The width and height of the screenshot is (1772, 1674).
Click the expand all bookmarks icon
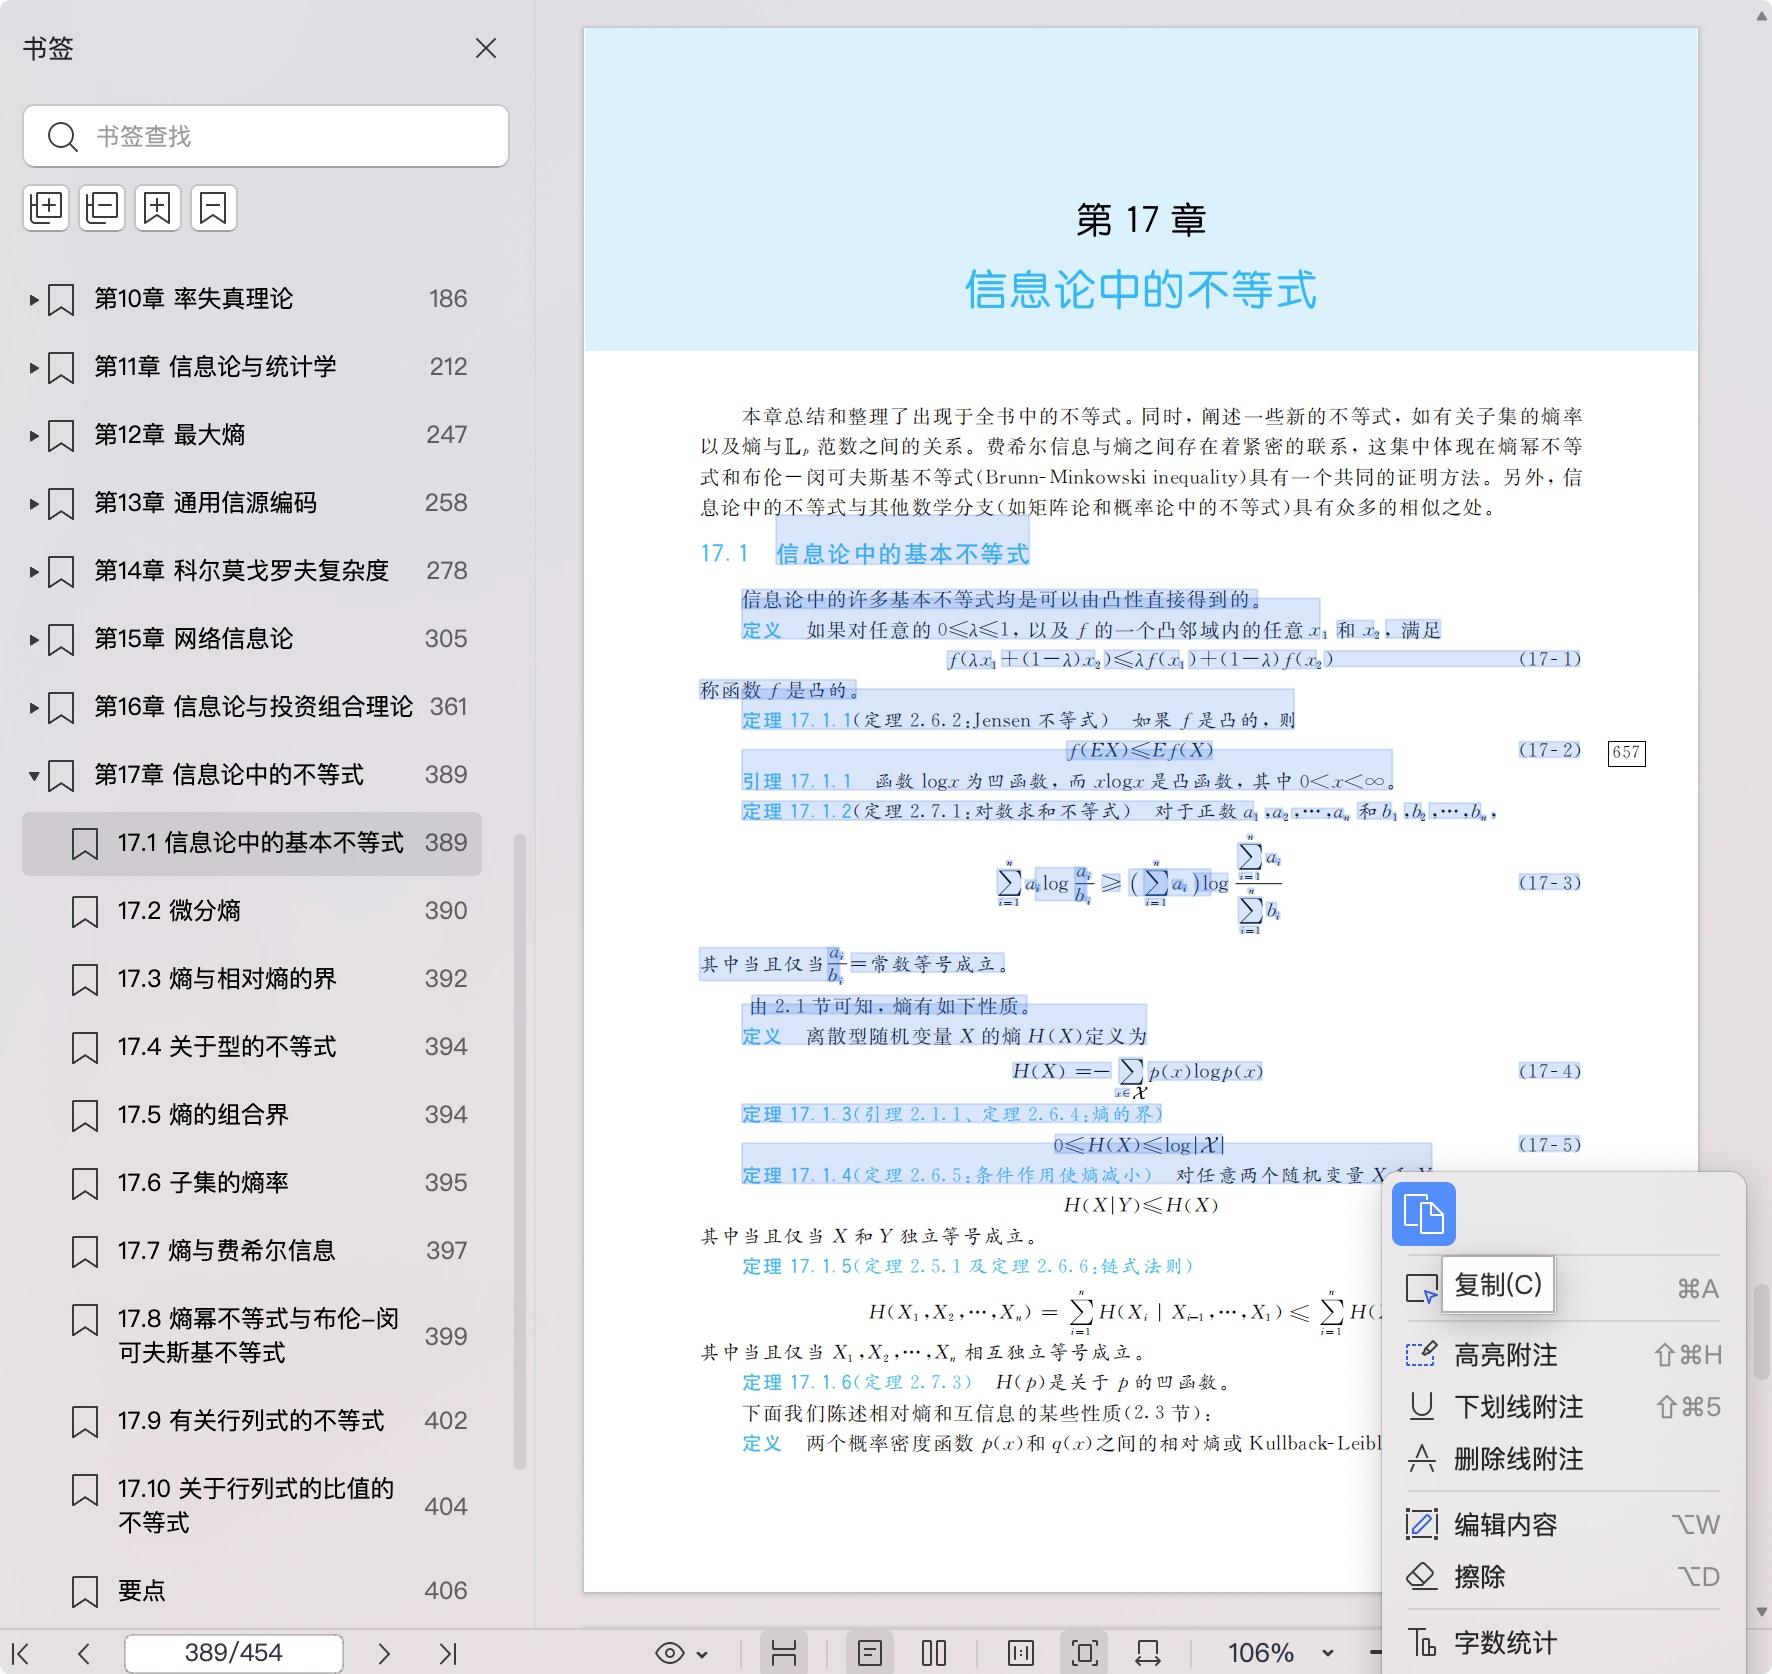(46, 208)
